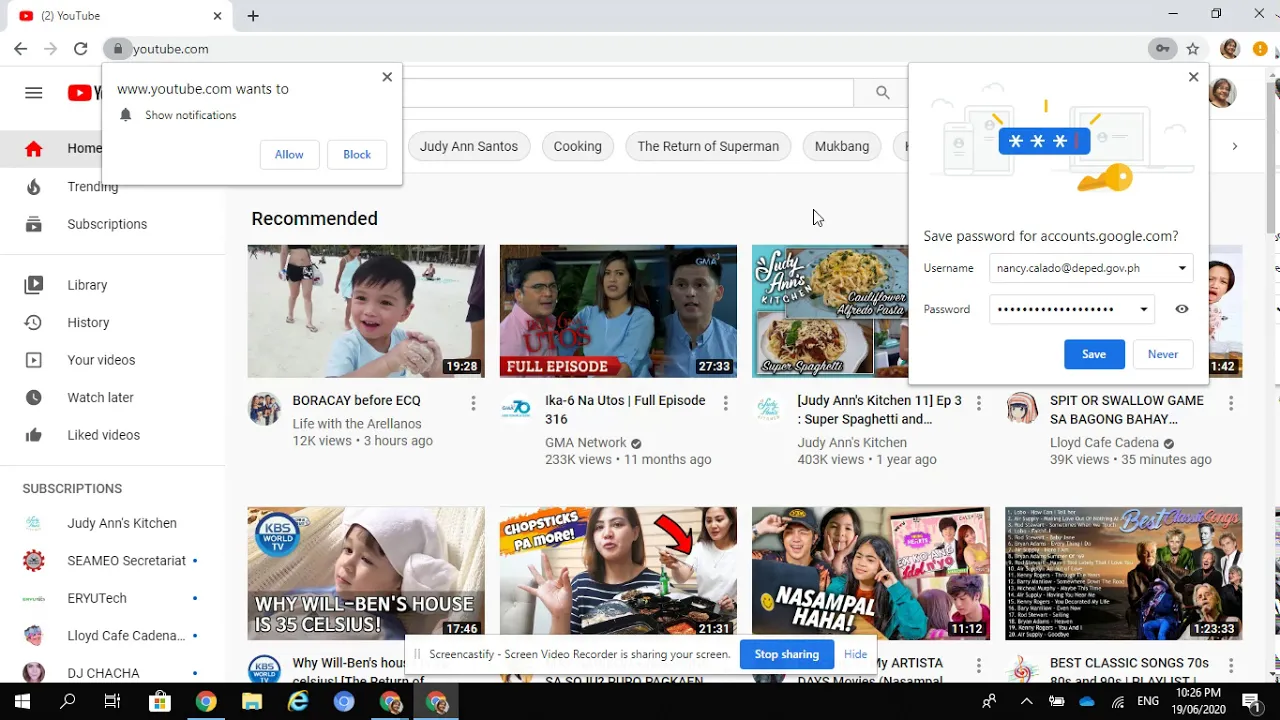The width and height of the screenshot is (1280, 720).
Task: Bookmark this page with star icon
Action: tap(1193, 49)
